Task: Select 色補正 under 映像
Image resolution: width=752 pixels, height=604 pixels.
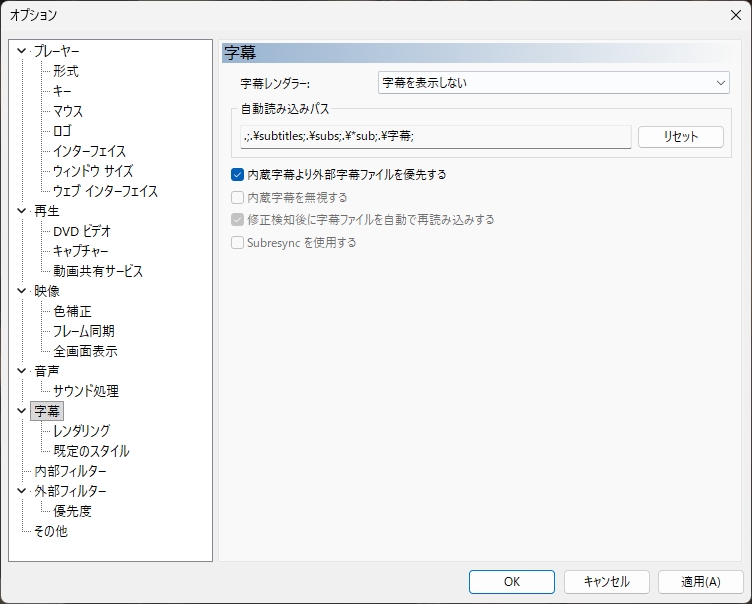Action: 72,311
